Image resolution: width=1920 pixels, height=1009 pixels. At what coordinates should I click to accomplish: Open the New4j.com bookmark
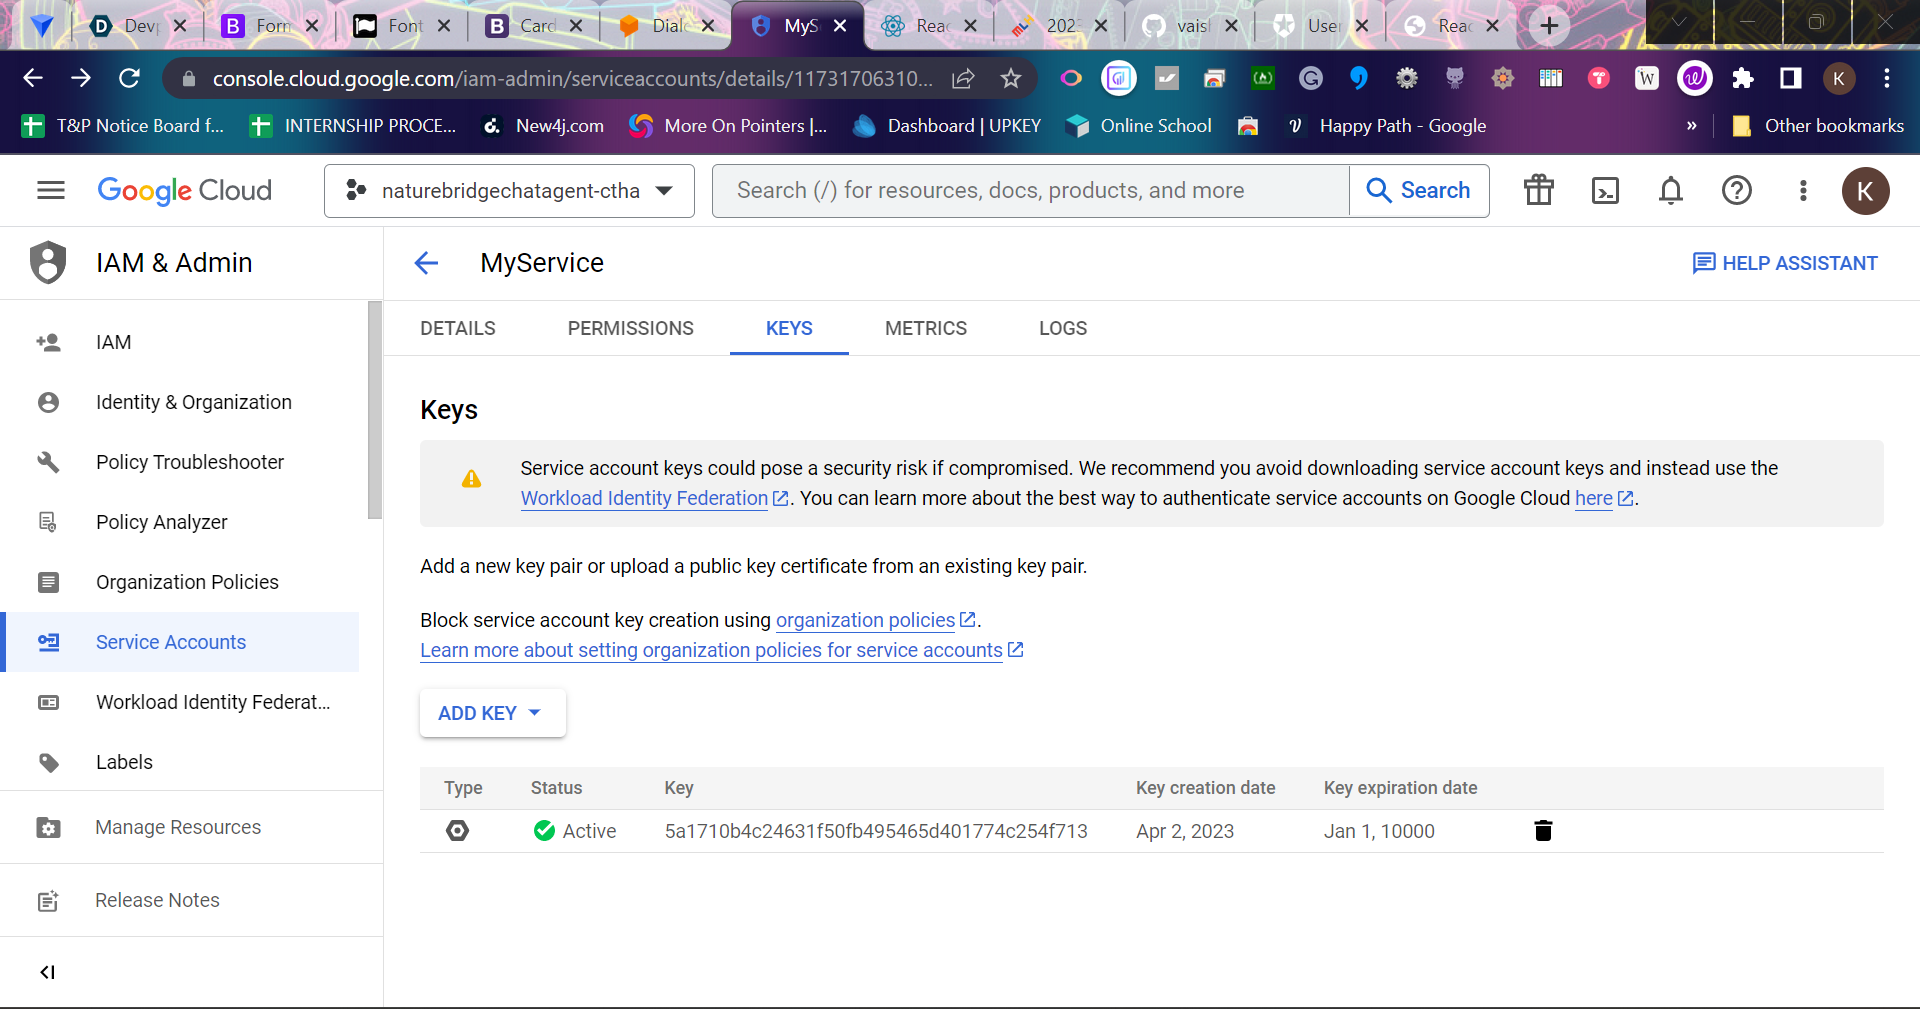(x=544, y=126)
